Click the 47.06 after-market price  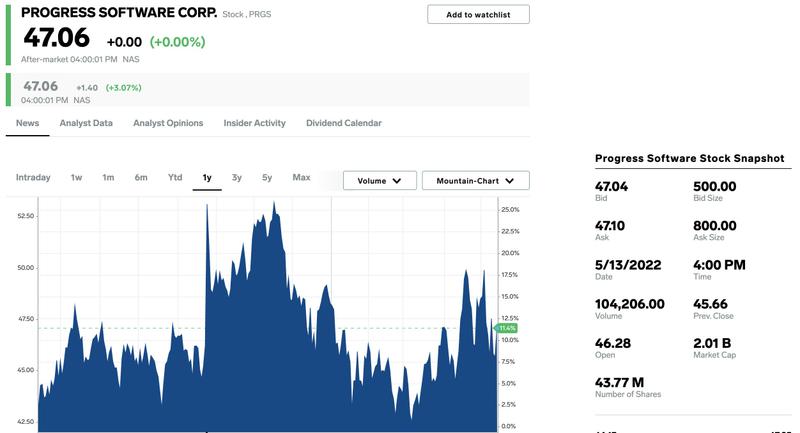point(57,38)
